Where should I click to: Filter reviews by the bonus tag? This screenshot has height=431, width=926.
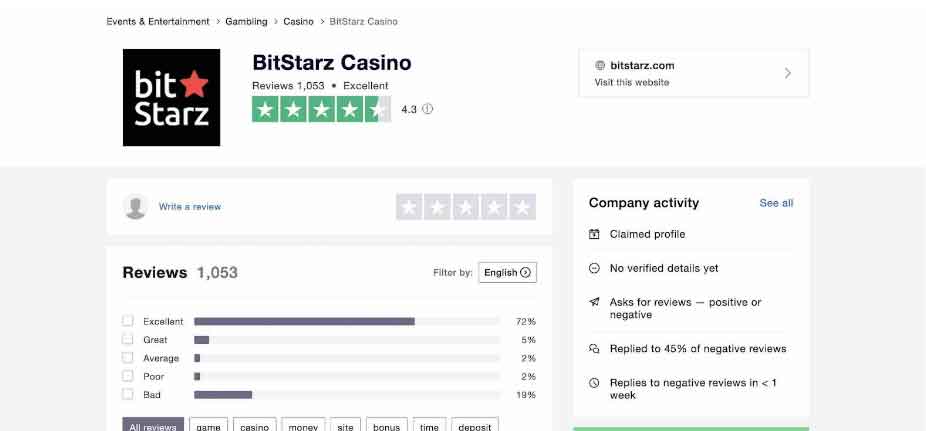[386, 426]
